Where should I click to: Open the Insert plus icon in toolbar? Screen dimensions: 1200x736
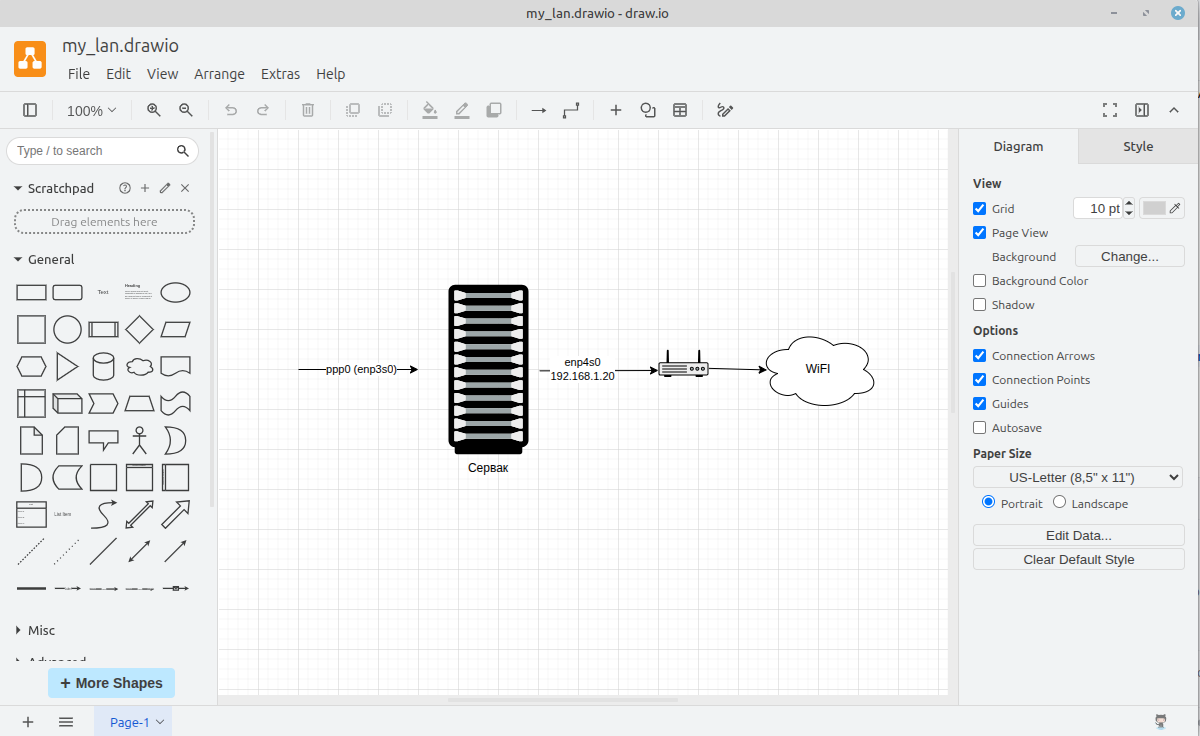pyautogui.click(x=616, y=110)
